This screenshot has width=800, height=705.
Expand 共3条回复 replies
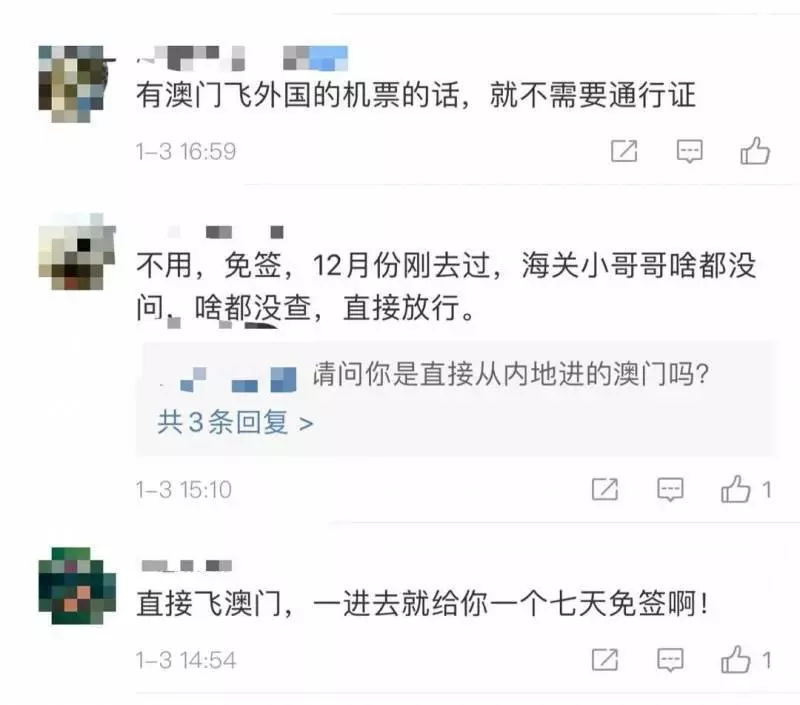(235, 422)
